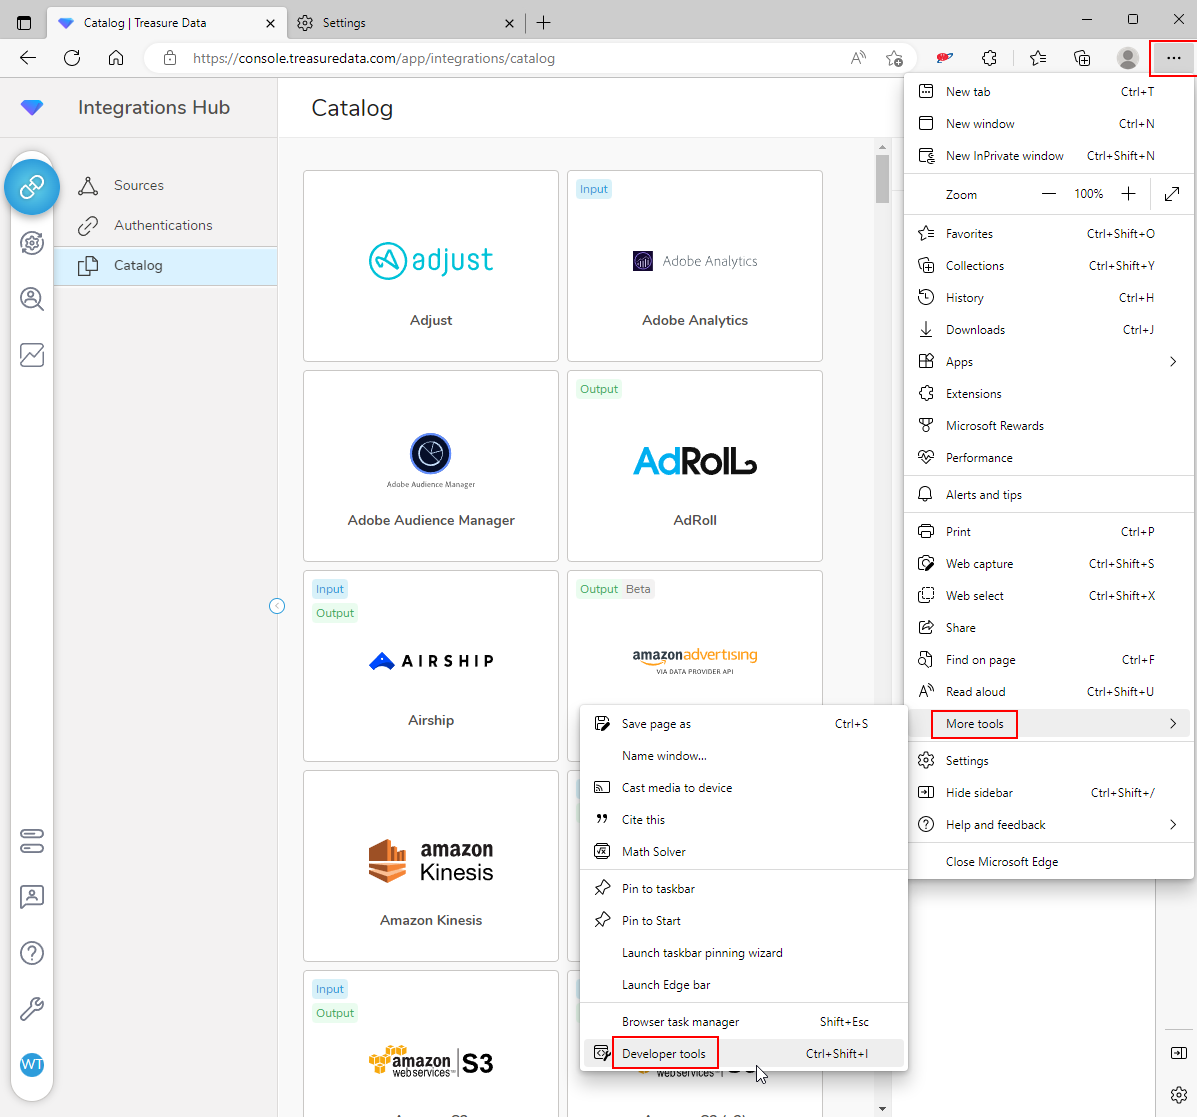The width and height of the screenshot is (1197, 1117).
Task: Select Developer tools menu entry
Action: pyautogui.click(x=664, y=1053)
